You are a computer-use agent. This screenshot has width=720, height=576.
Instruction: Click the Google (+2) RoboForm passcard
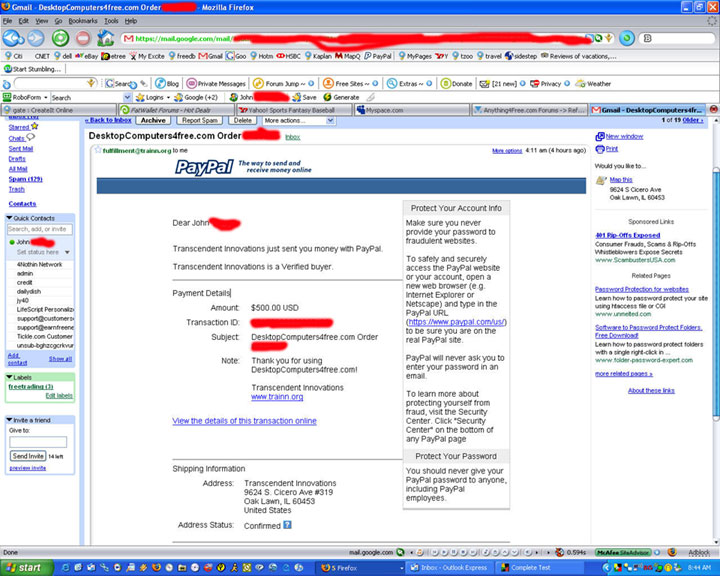coord(196,97)
